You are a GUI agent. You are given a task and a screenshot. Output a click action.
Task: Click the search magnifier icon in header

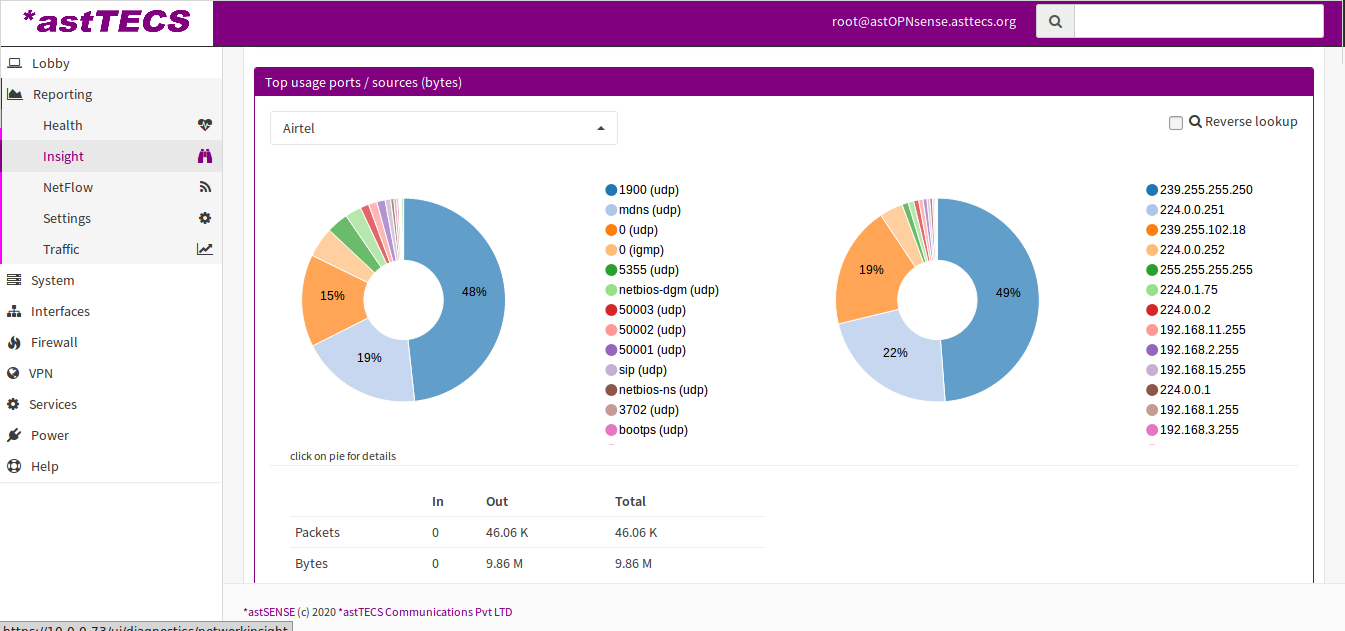pos(1055,21)
